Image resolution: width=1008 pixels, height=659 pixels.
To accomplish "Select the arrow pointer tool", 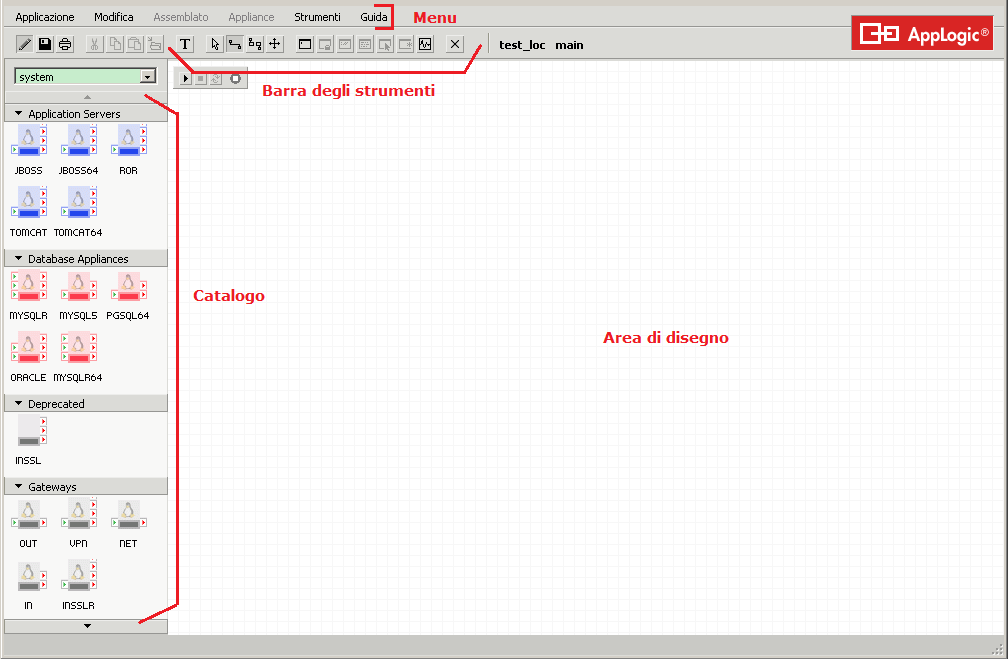I will (x=214, y=44).
